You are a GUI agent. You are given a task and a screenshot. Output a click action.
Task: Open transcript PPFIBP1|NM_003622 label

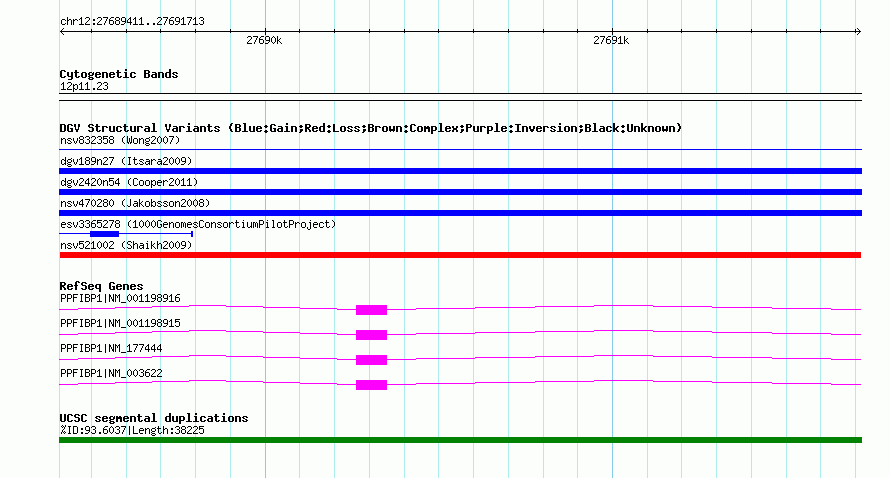[x=111, y=374]
